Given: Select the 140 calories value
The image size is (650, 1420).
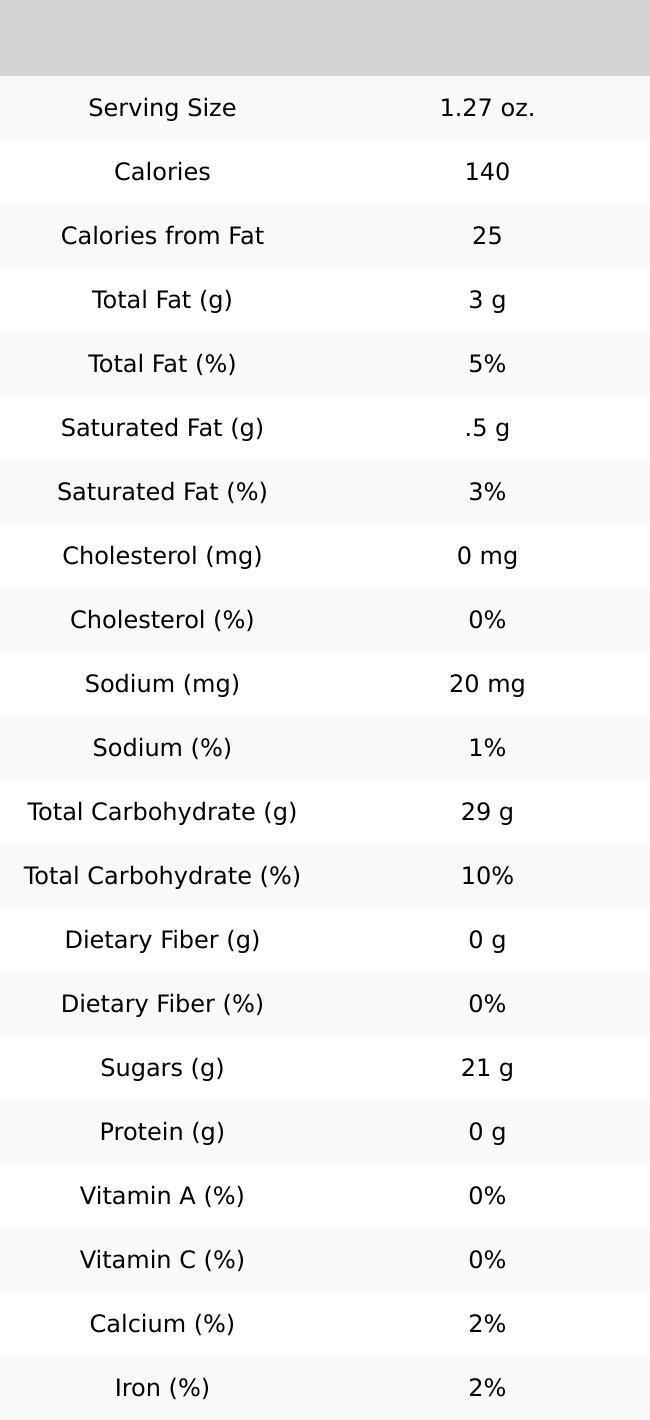Looking at the screenshot, I should (487, 172).
